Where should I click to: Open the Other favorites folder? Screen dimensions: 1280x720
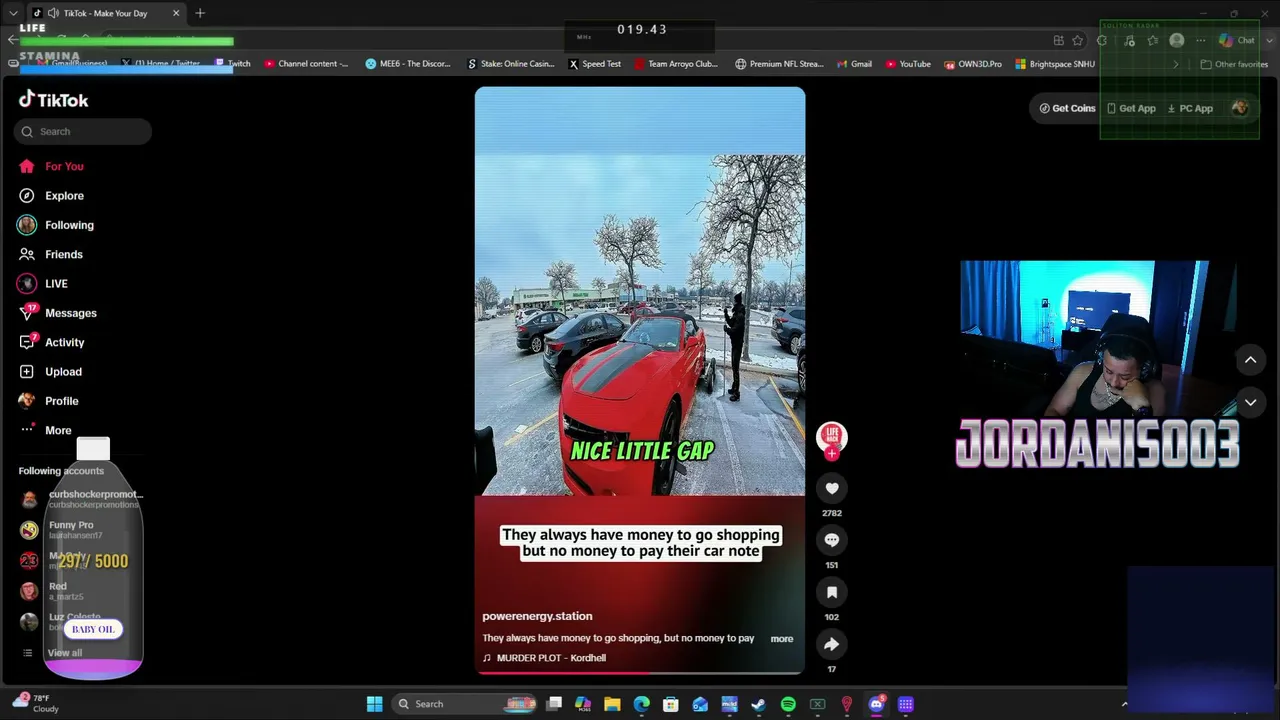tap(1234, 64)
